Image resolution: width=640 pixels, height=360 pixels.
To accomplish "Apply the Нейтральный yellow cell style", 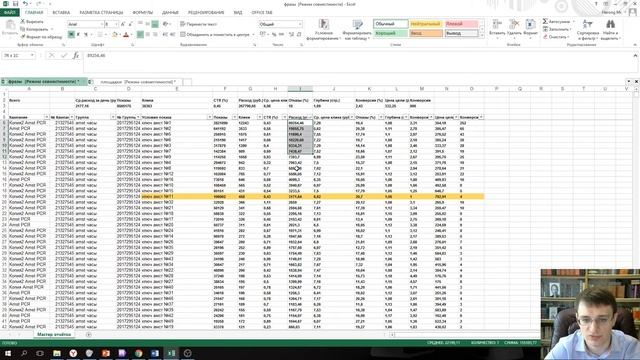I will pyautogui.click(x=426, y=24).
